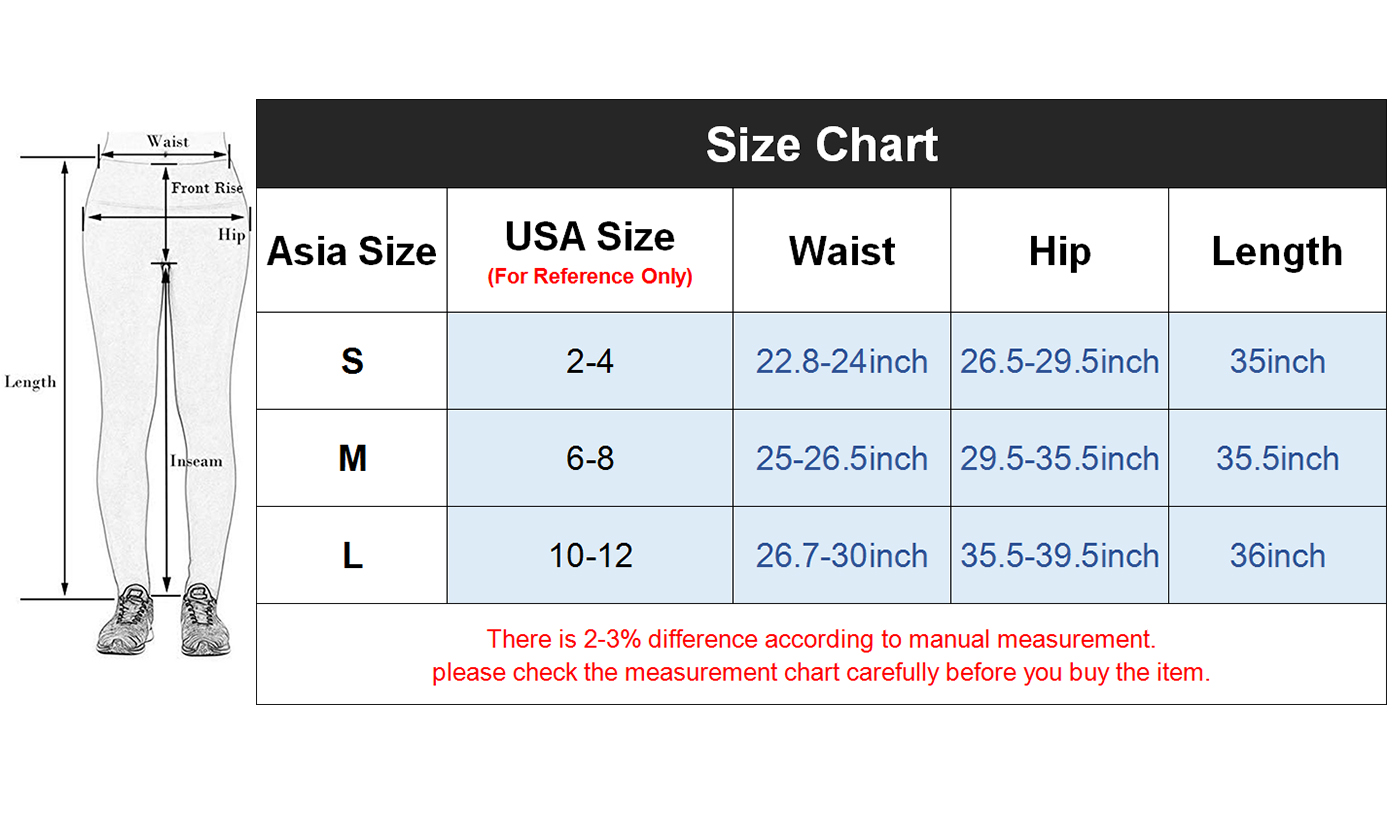
Task: Click the red For Reference Only note
Action: [x=589, y=277]
